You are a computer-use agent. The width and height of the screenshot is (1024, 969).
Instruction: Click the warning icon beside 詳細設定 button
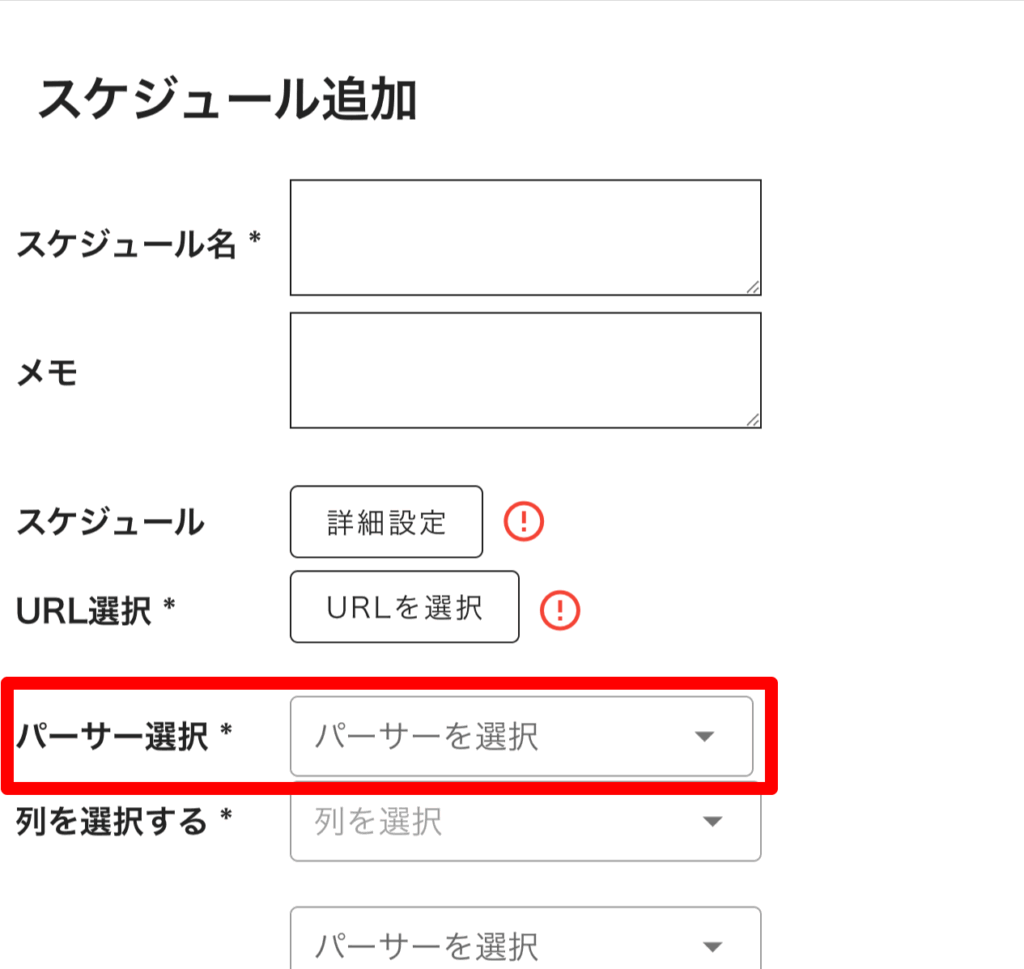coord(523,521)
